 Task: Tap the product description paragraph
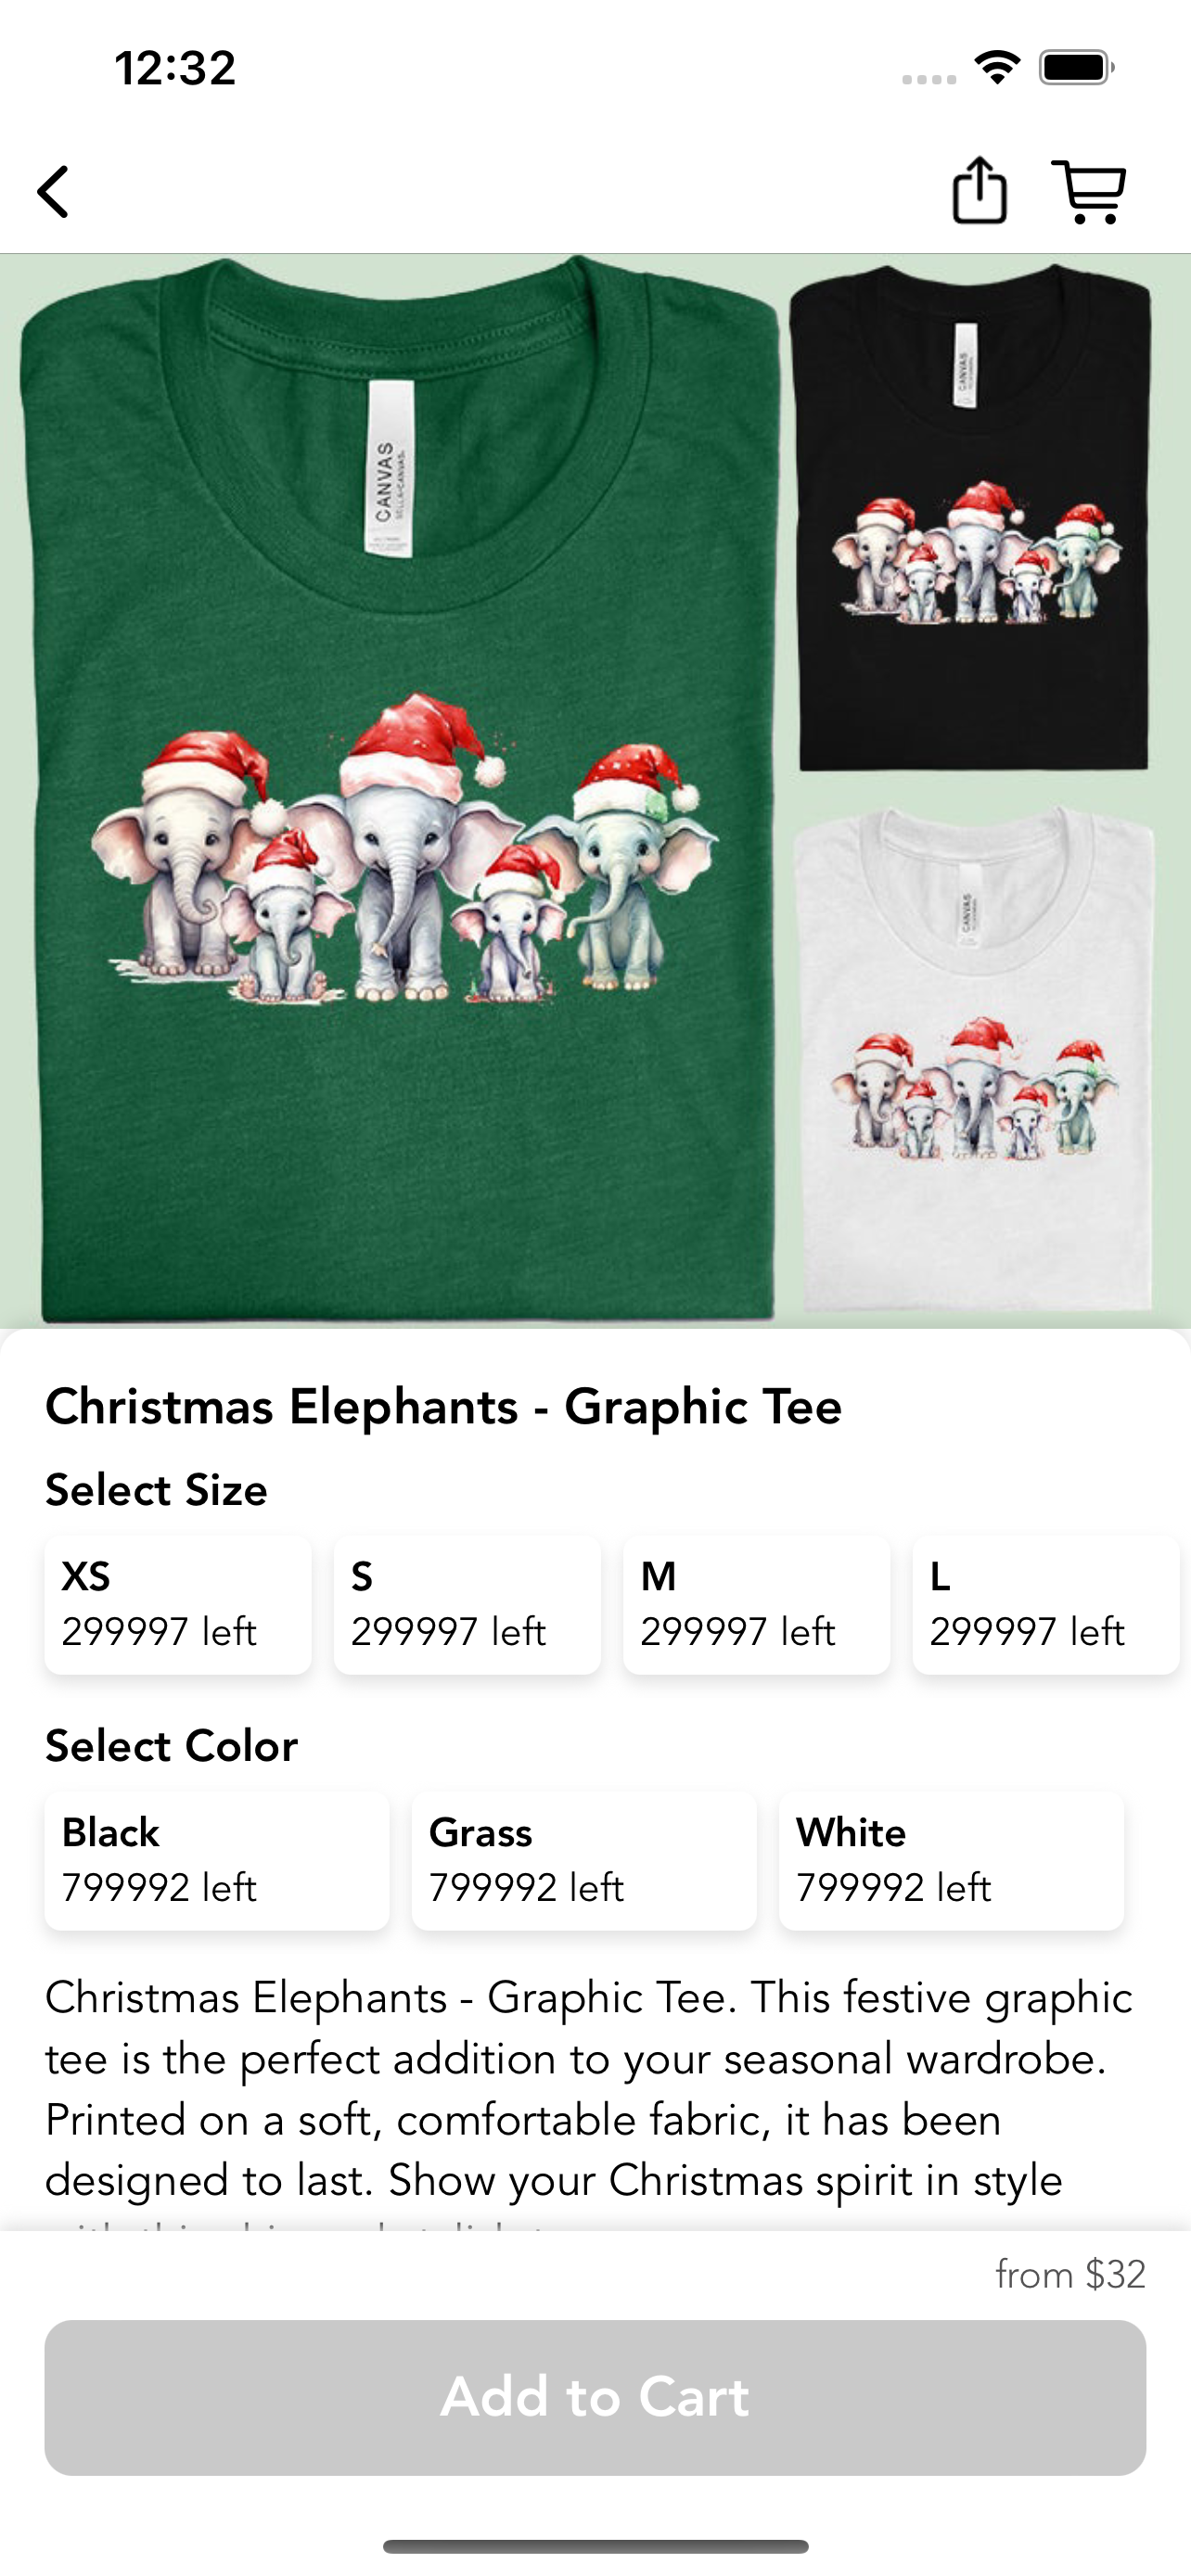[590, 2090]
